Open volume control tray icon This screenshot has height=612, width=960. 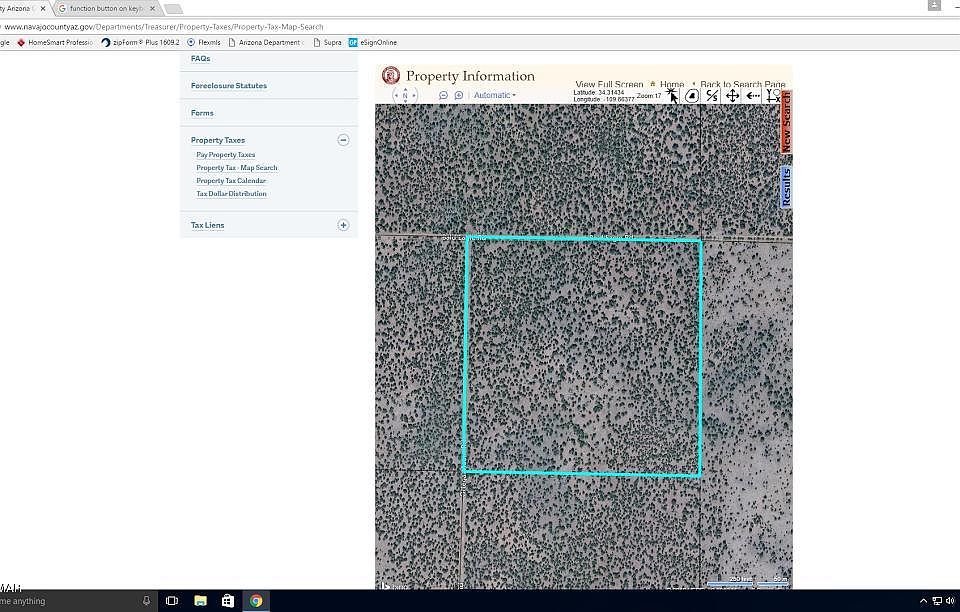coord(950,601)
